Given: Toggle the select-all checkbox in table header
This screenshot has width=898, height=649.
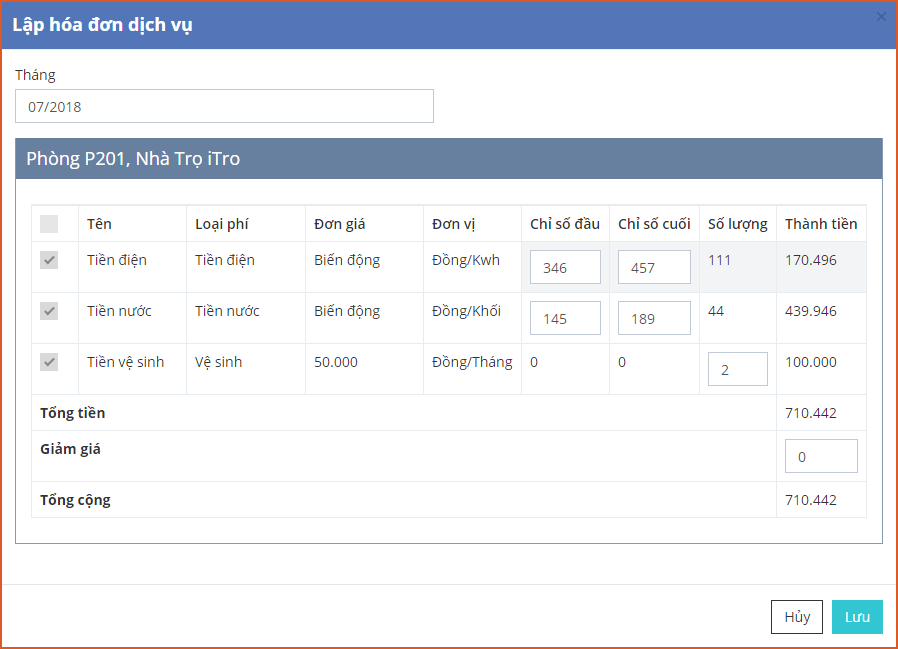Looking at the screenshot, I should (49, 224).
